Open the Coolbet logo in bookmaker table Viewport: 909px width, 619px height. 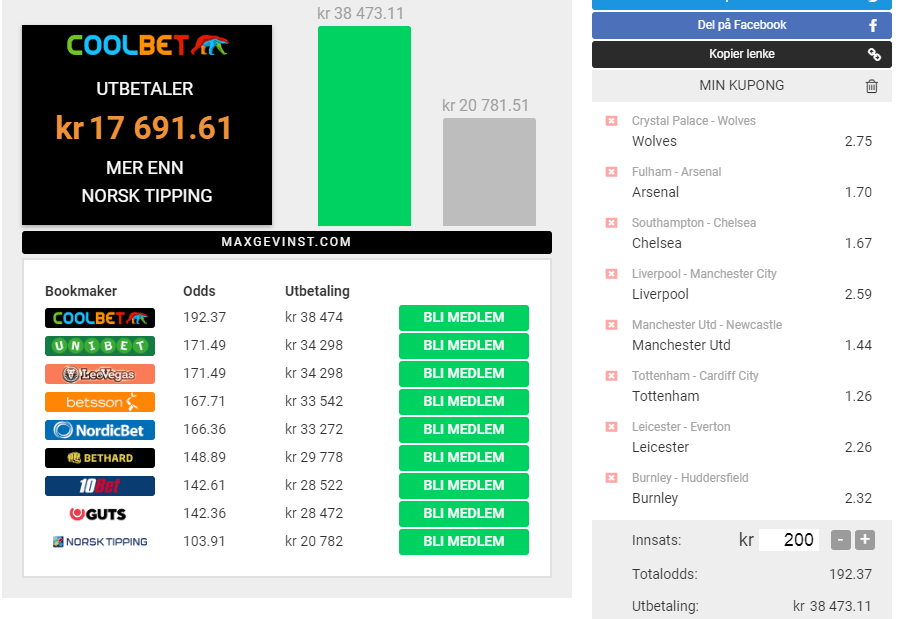coord(100,318)
